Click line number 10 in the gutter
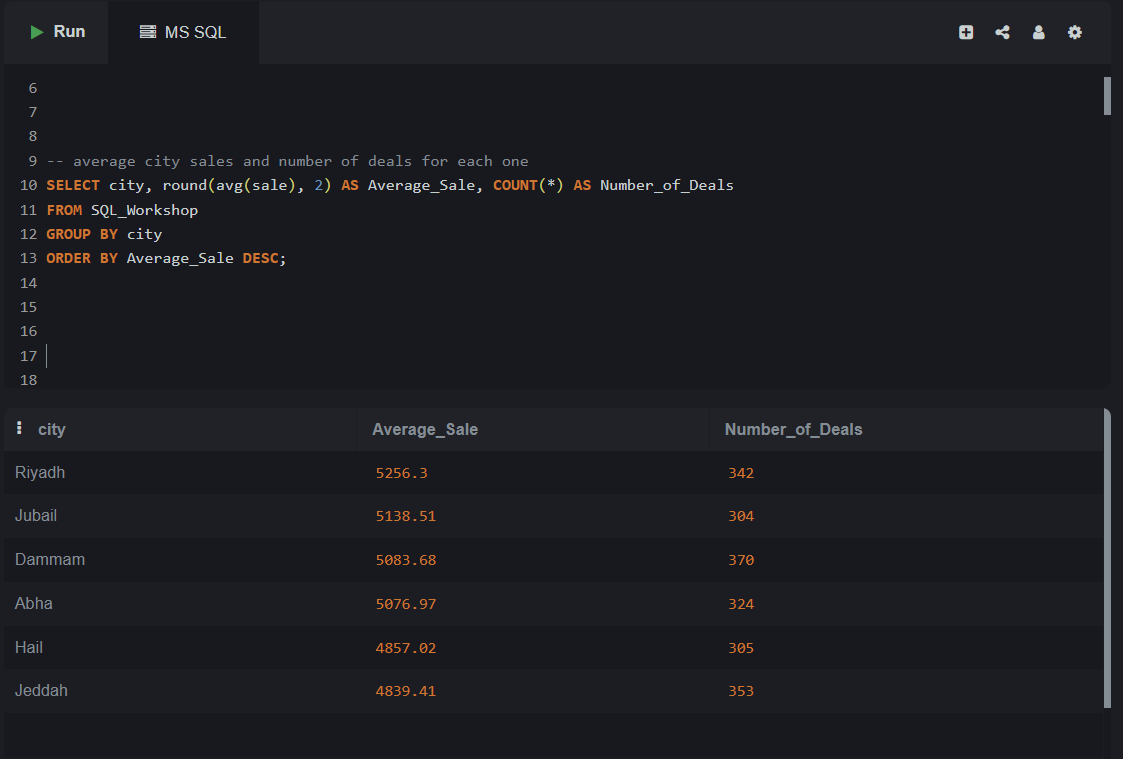This screenshot has width=1123, height=759. [x=29, y=185]
